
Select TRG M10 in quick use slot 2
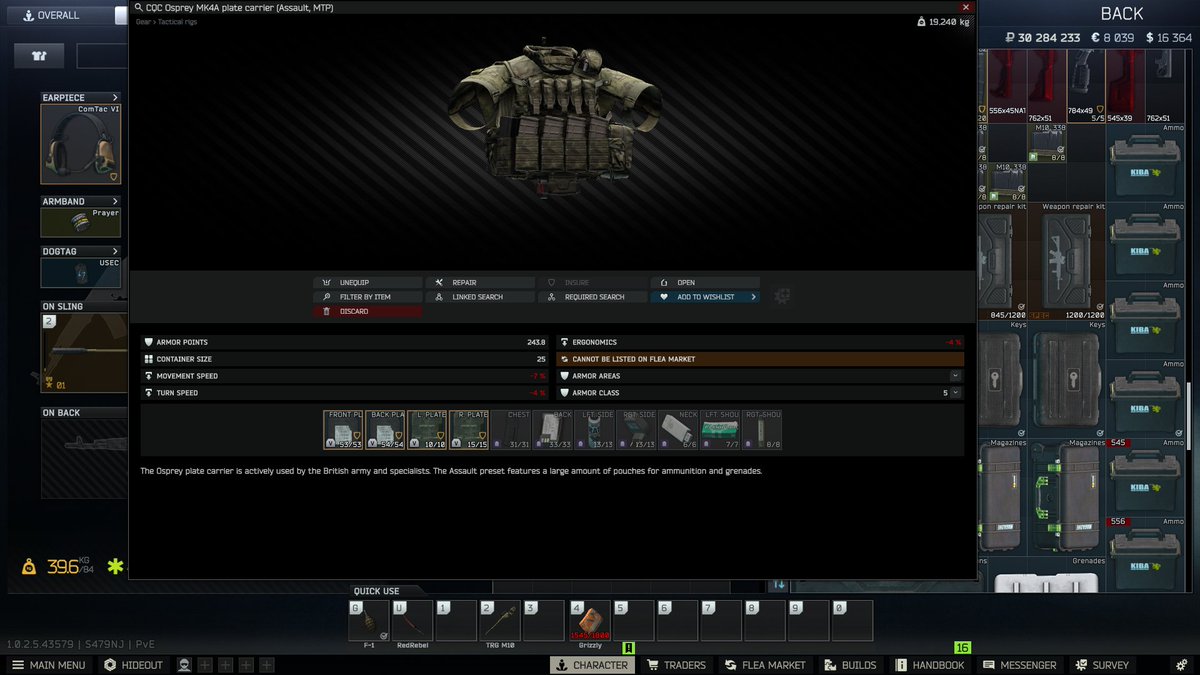500,621
